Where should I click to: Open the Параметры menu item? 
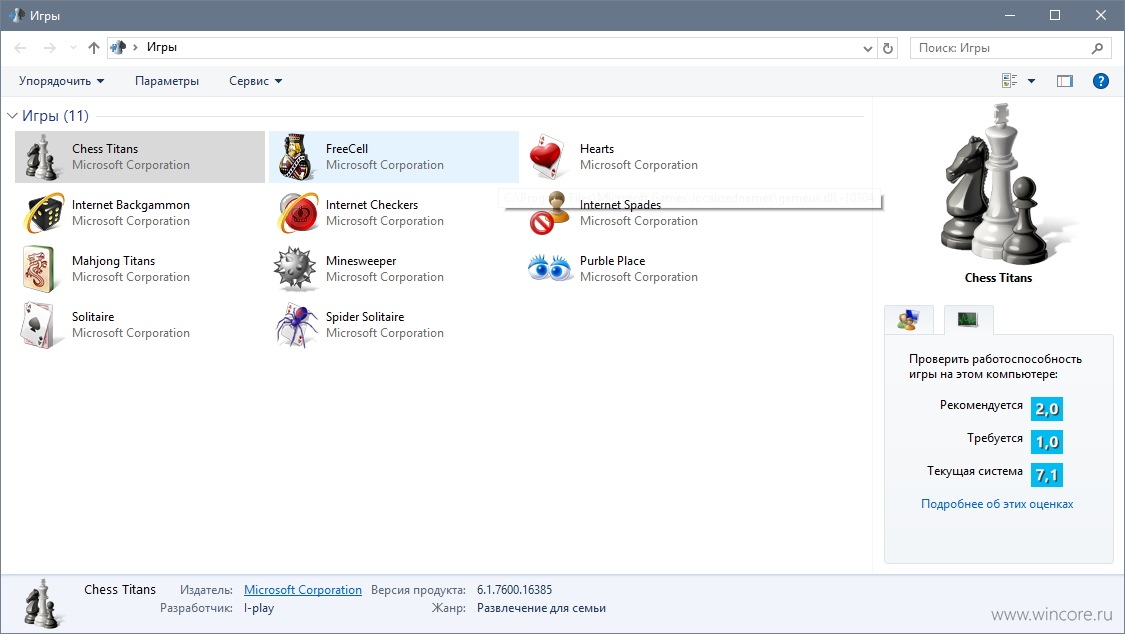167,81
